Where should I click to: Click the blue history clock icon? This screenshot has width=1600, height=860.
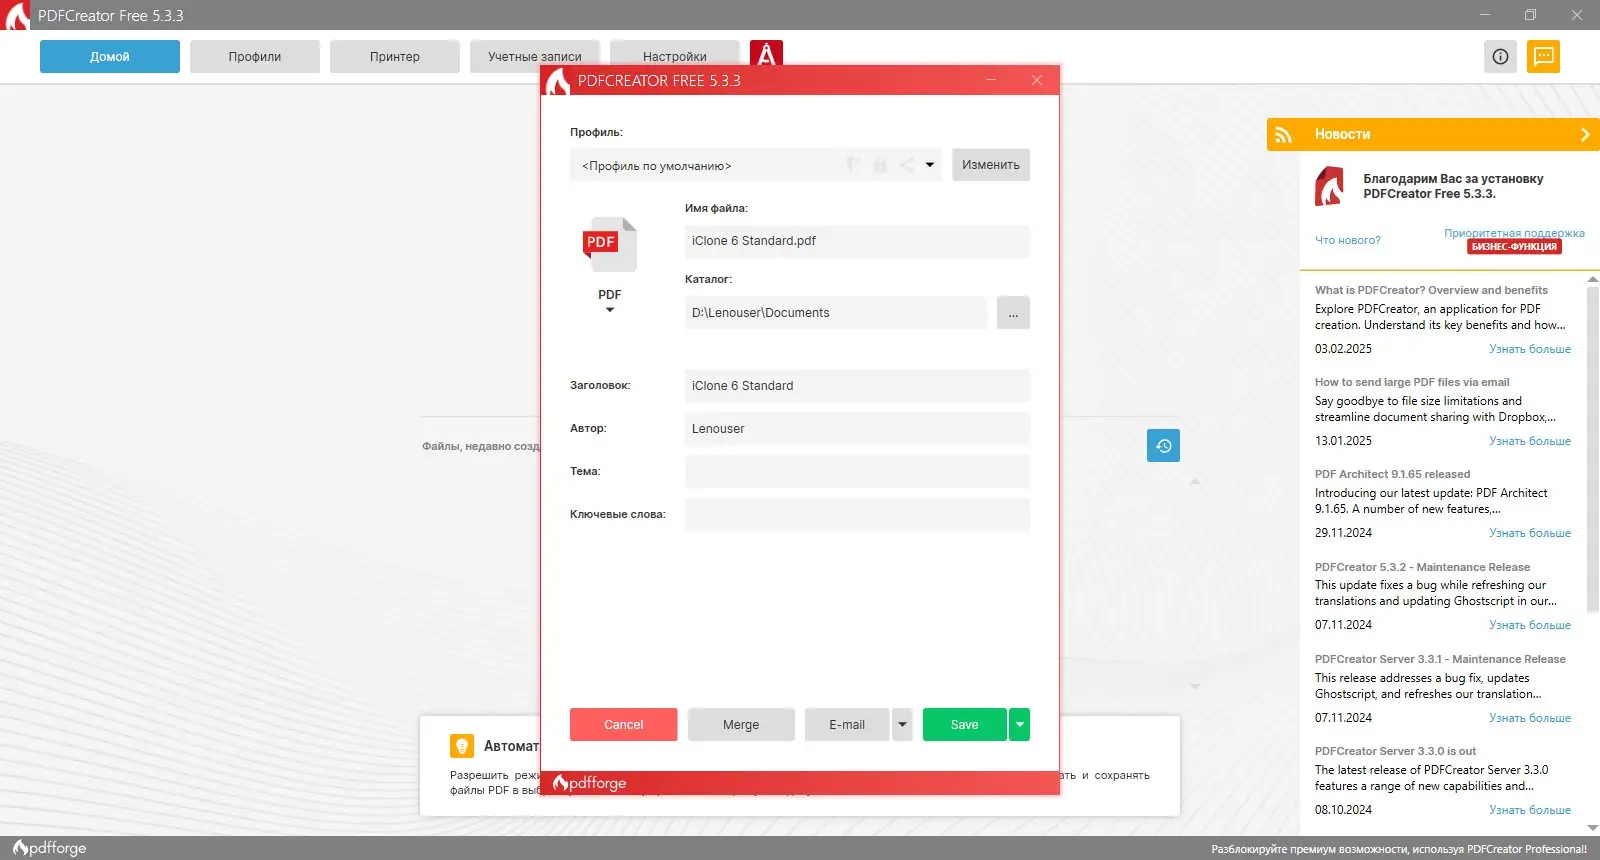pos(1163,445)
